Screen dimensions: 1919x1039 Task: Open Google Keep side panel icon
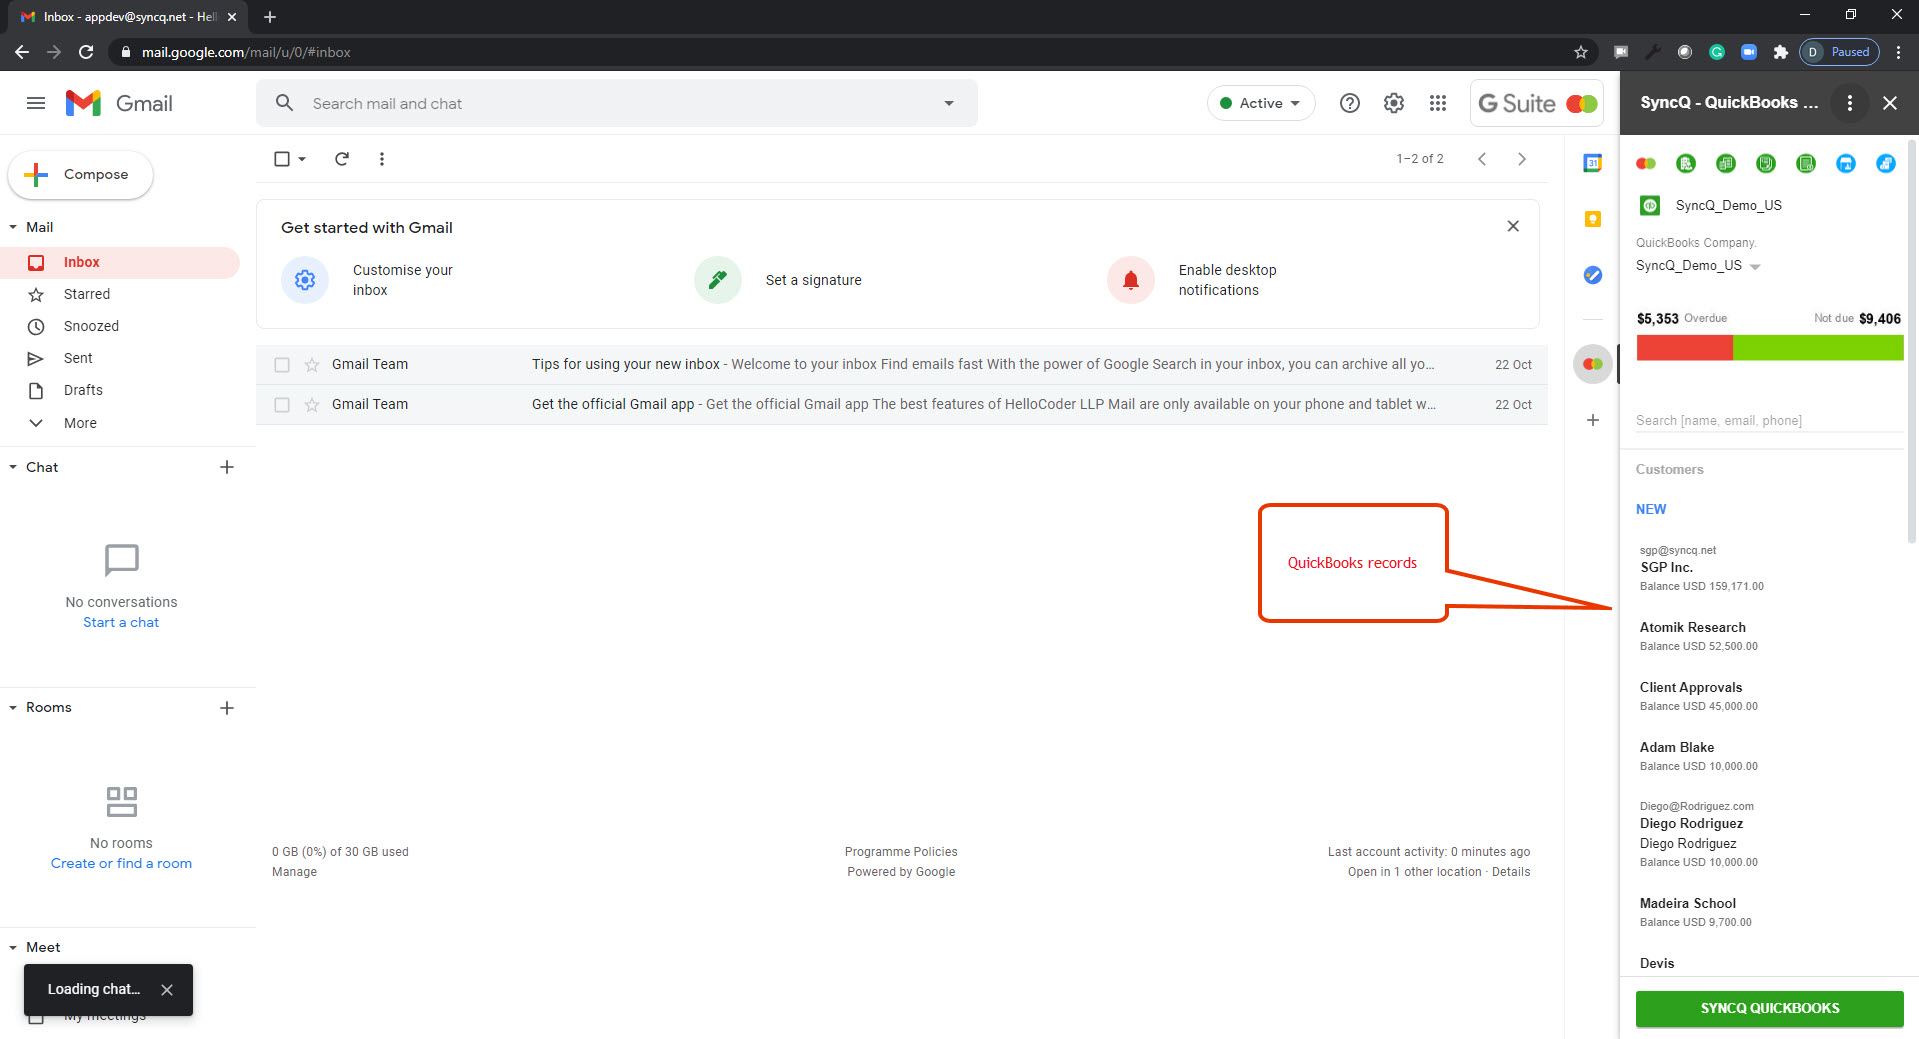point(1593,219)
